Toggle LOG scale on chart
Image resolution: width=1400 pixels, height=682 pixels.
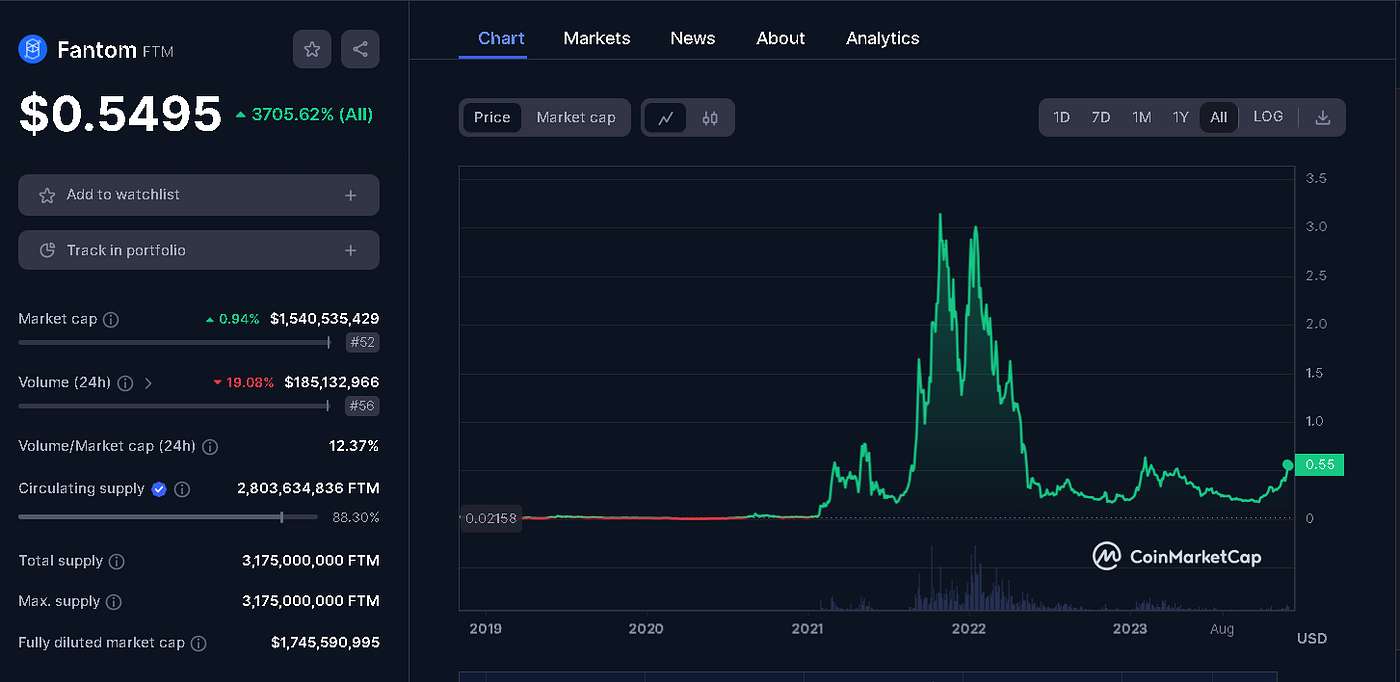tap(1268, 117)
